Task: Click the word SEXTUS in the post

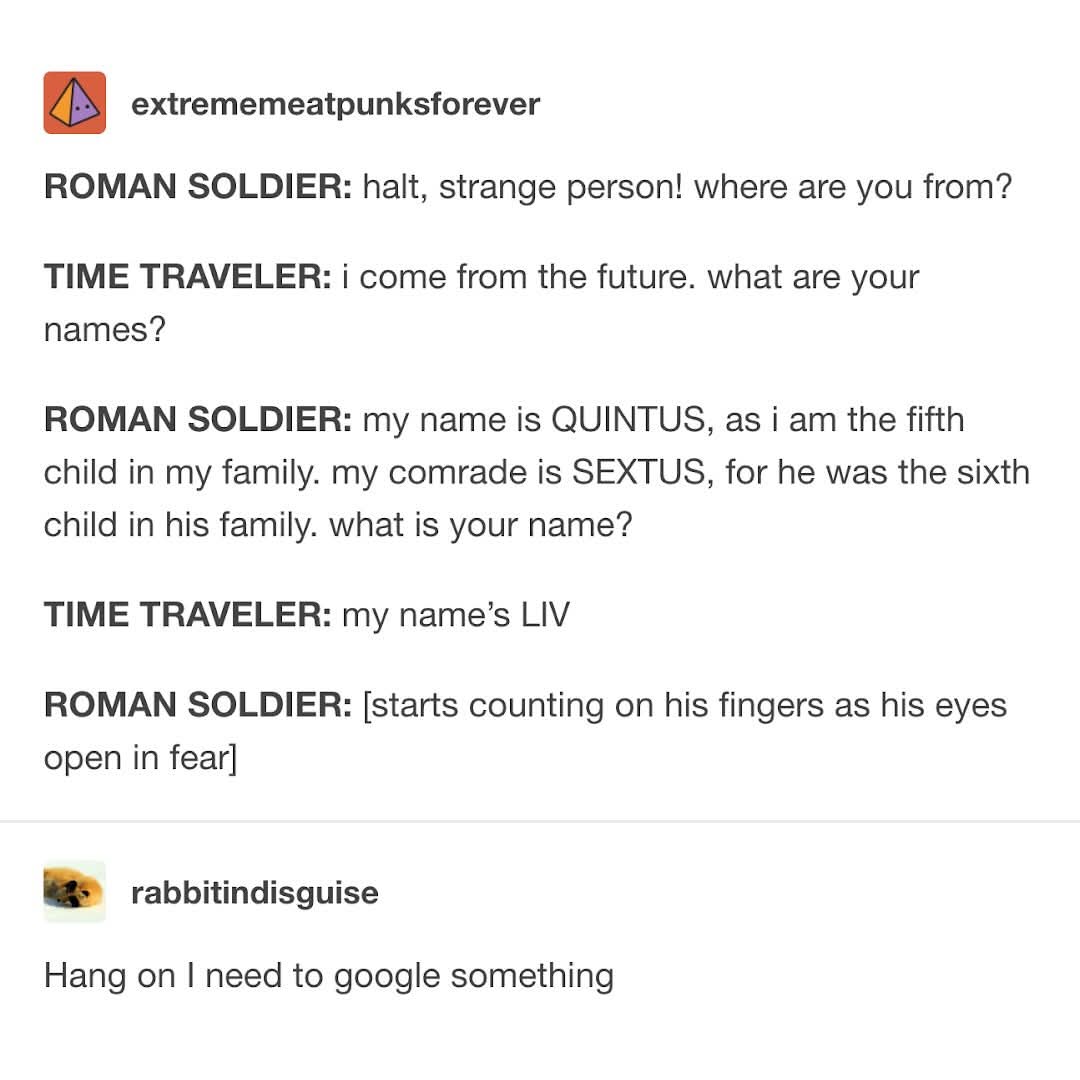Action: tap(639, 472)
